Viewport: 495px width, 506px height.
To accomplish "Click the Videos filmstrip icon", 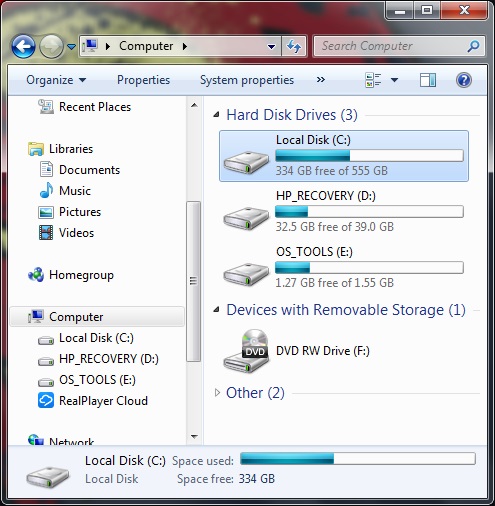I will point(46,233).
